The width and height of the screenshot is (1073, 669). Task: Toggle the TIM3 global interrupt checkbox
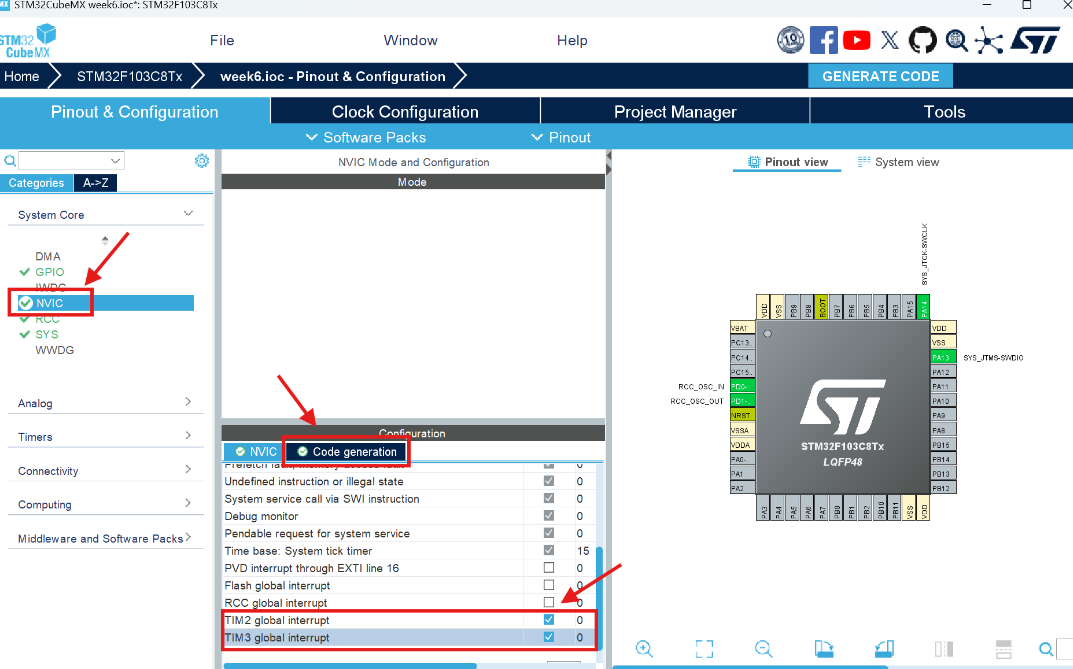coord(549,637)
